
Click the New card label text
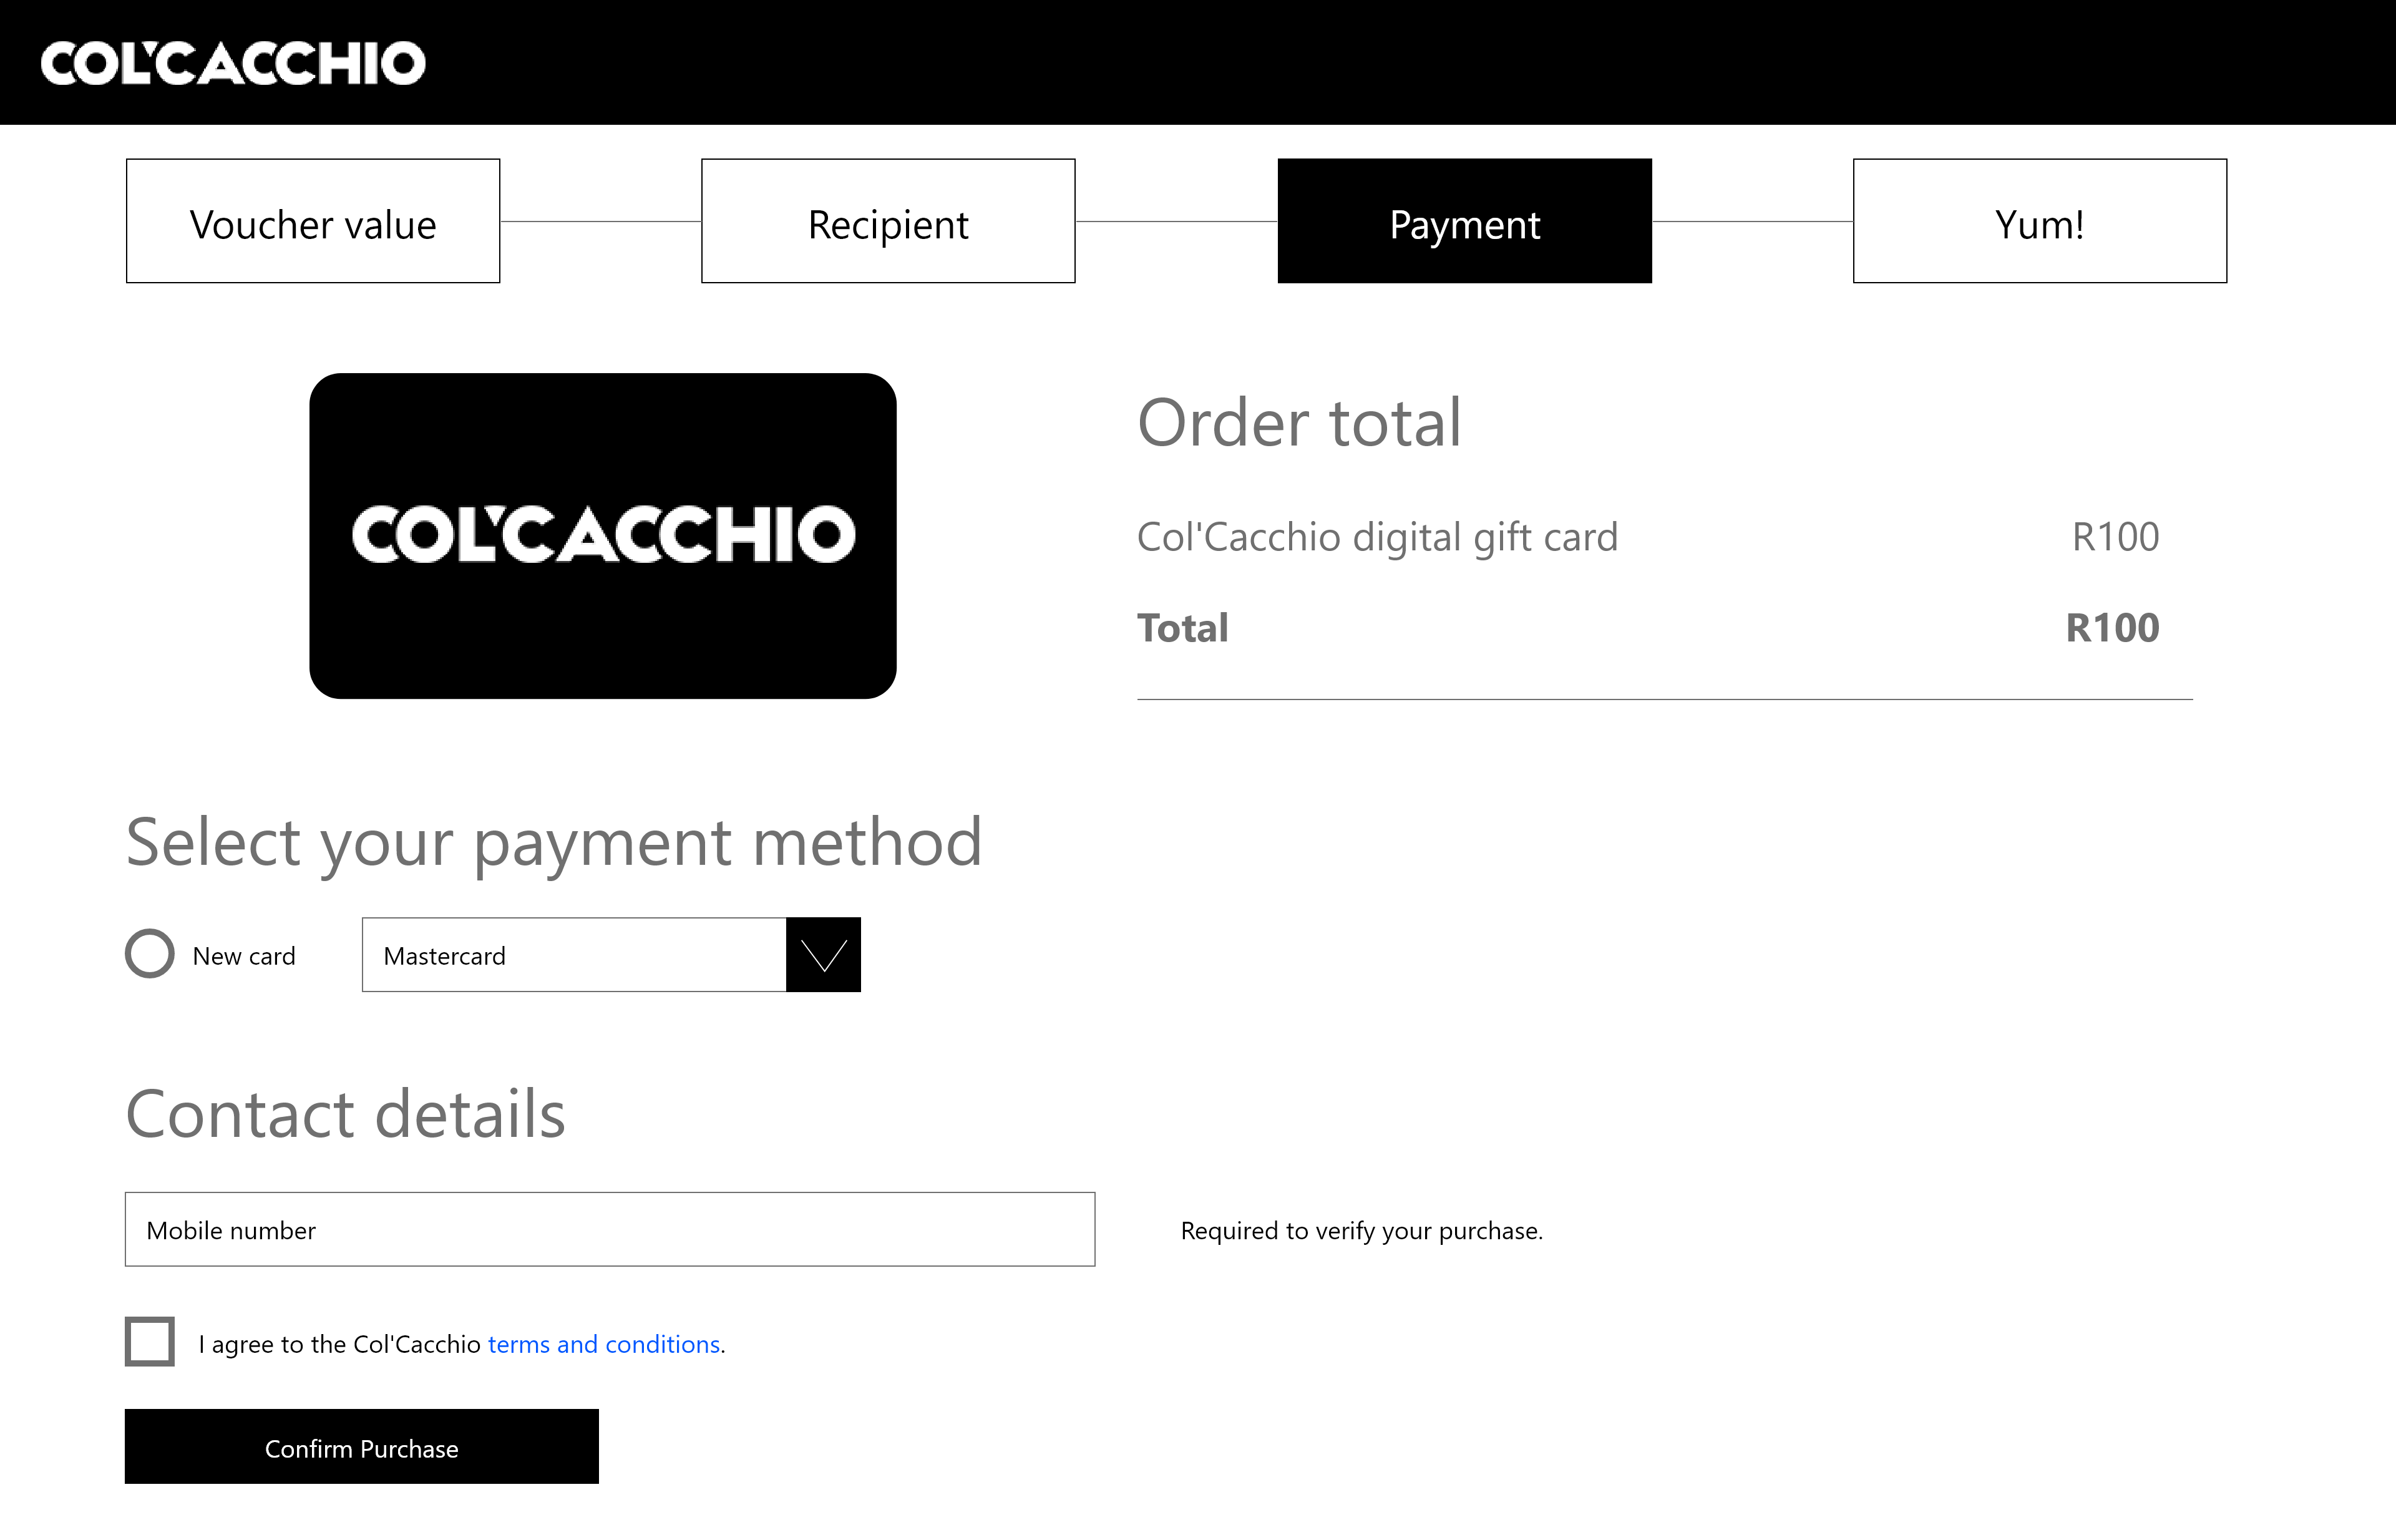pyautogui.click(x=244, y=956)
